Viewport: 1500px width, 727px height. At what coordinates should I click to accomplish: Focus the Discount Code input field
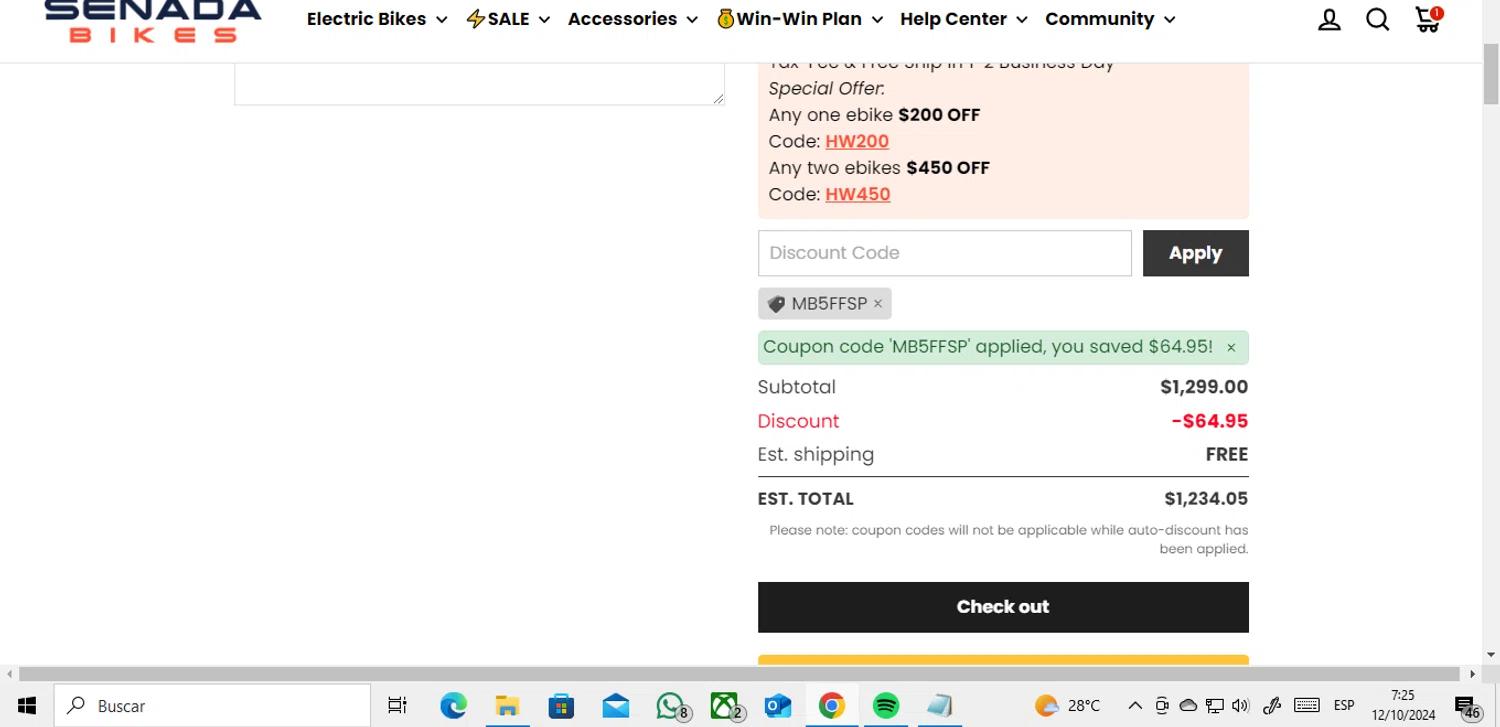pos(945,253)
